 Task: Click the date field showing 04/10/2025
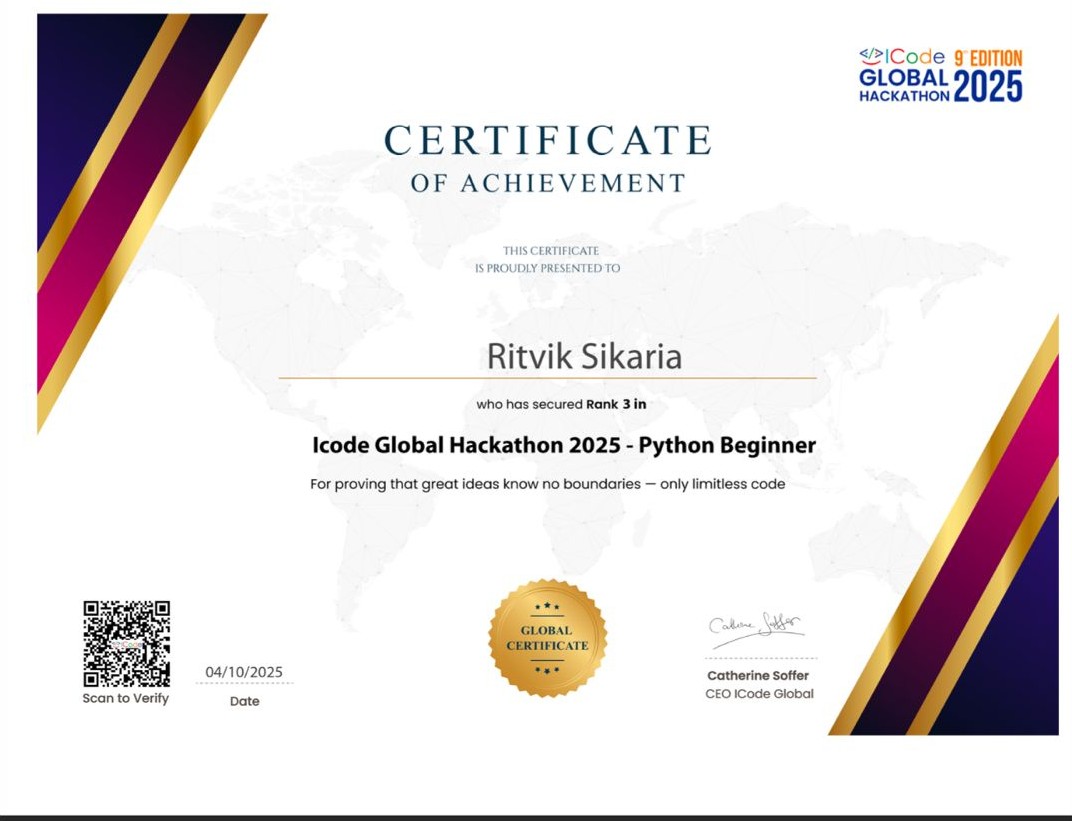pos(243,671)
